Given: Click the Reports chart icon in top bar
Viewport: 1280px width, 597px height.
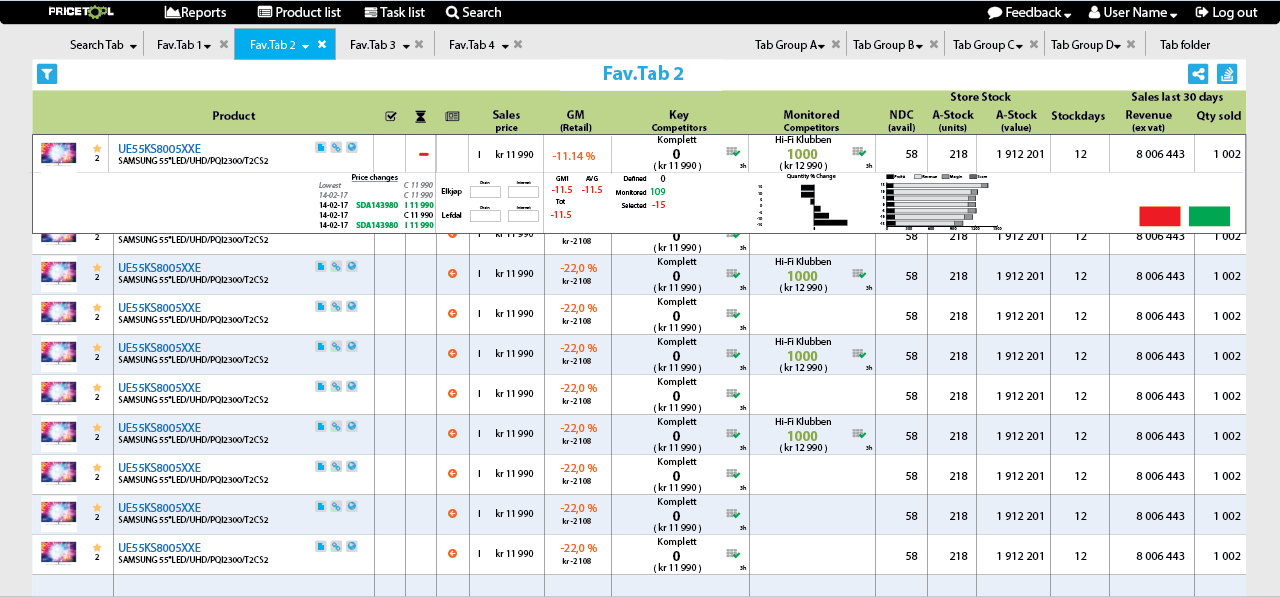Looking at the screenshot, I should (172, 12).
